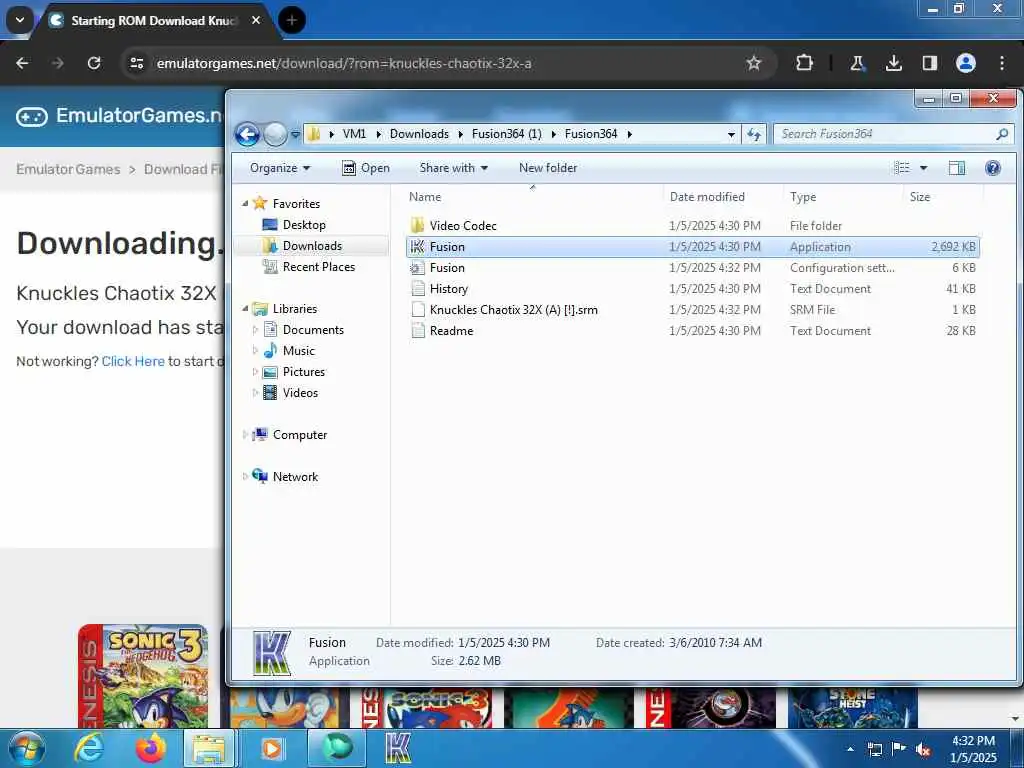The image size is (1024, 768).
Task: Open the Kega Fusion taskbar icon
Action: pyautogui.click(x=398, y=748)
